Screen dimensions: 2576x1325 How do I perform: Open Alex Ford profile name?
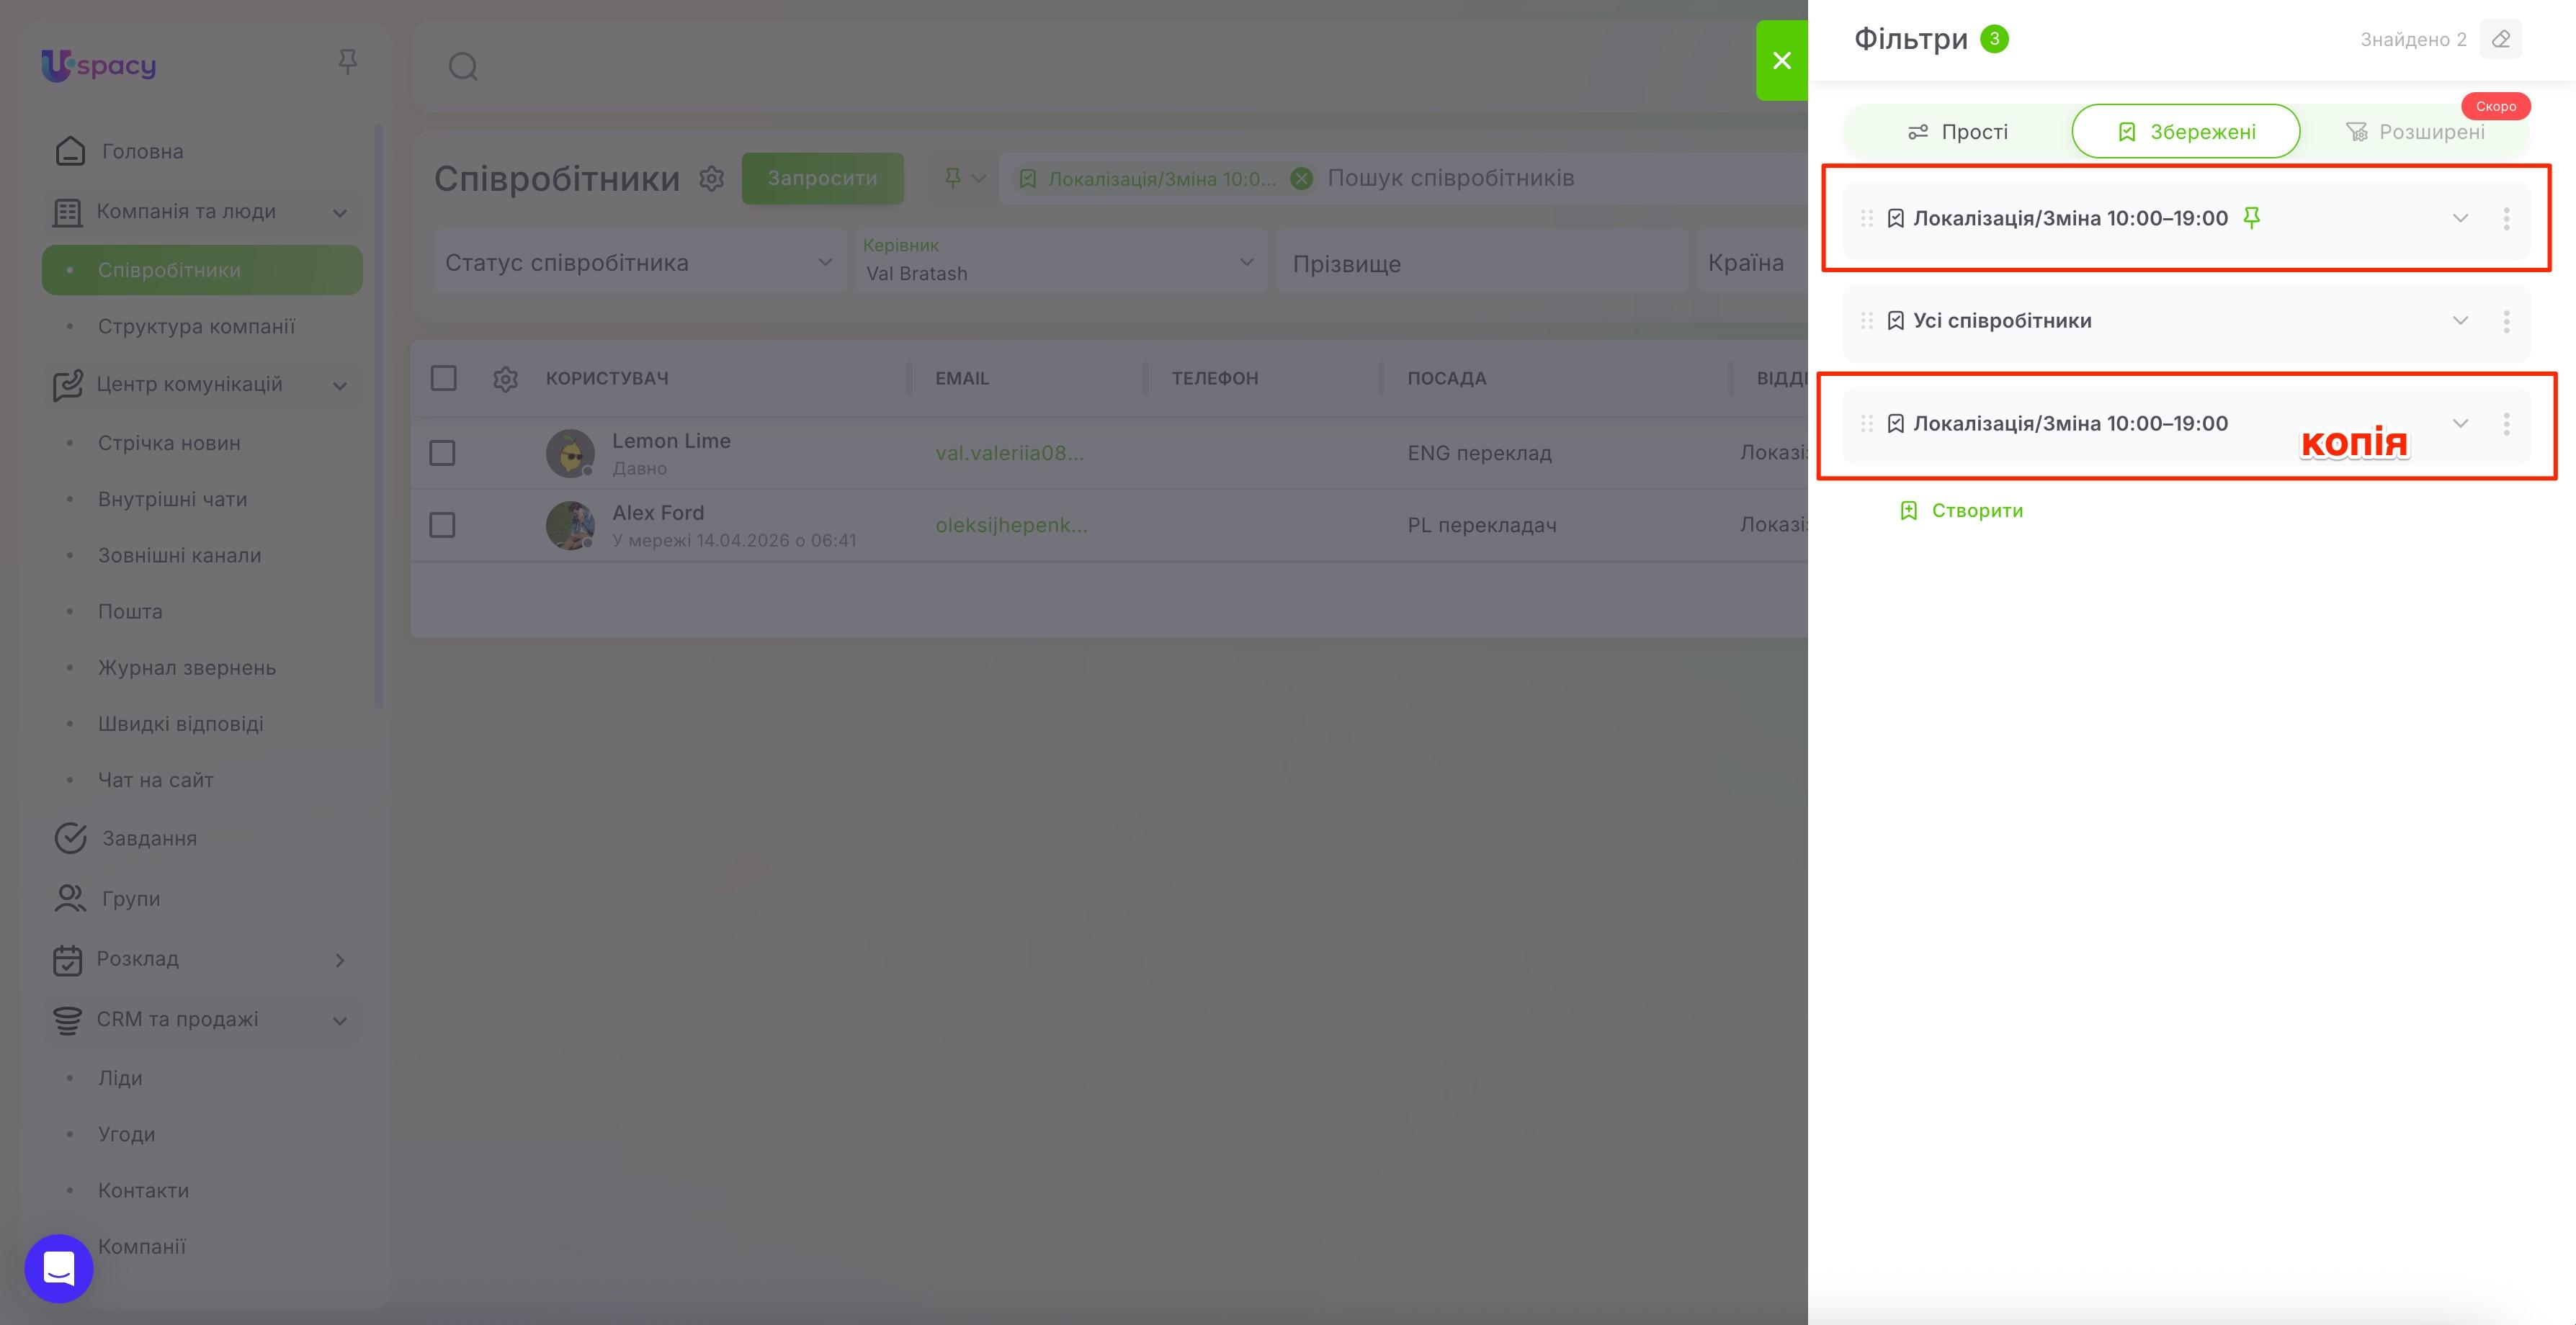pos(658,513)
